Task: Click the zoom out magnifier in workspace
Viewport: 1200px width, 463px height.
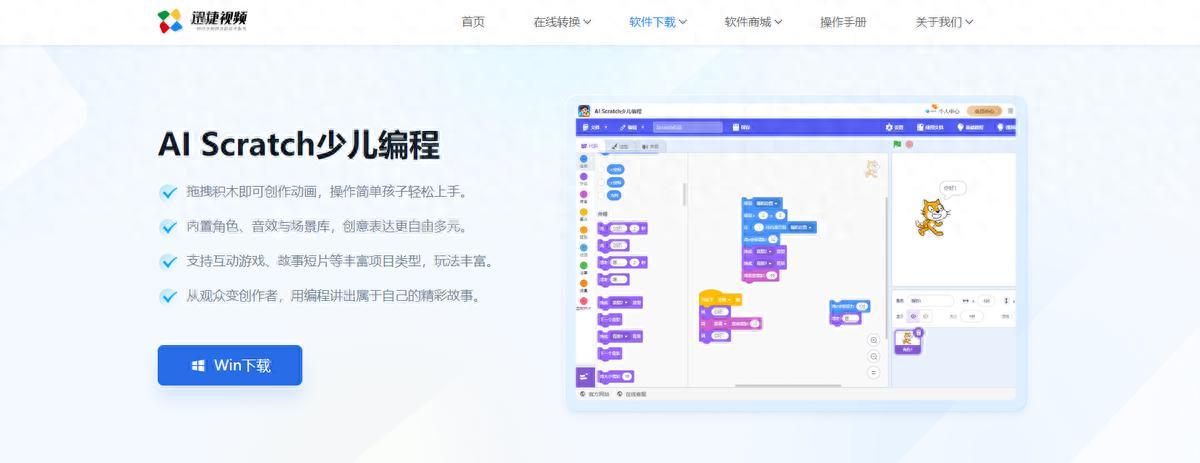Action: (x=873, y=356)
